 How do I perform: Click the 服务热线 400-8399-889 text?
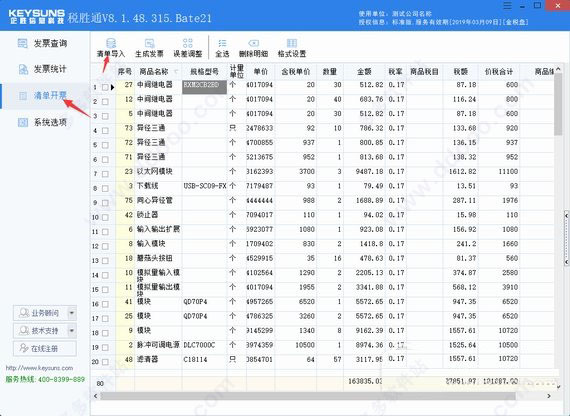[45, 379]
